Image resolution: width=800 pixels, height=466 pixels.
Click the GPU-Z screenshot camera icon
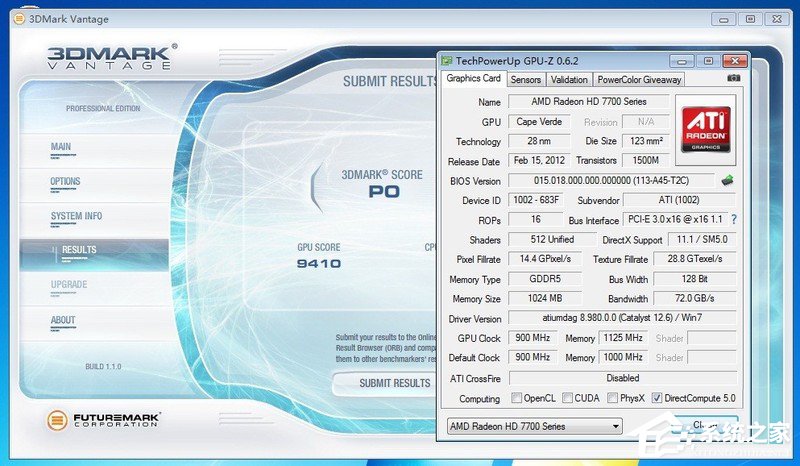click(733, 78)
